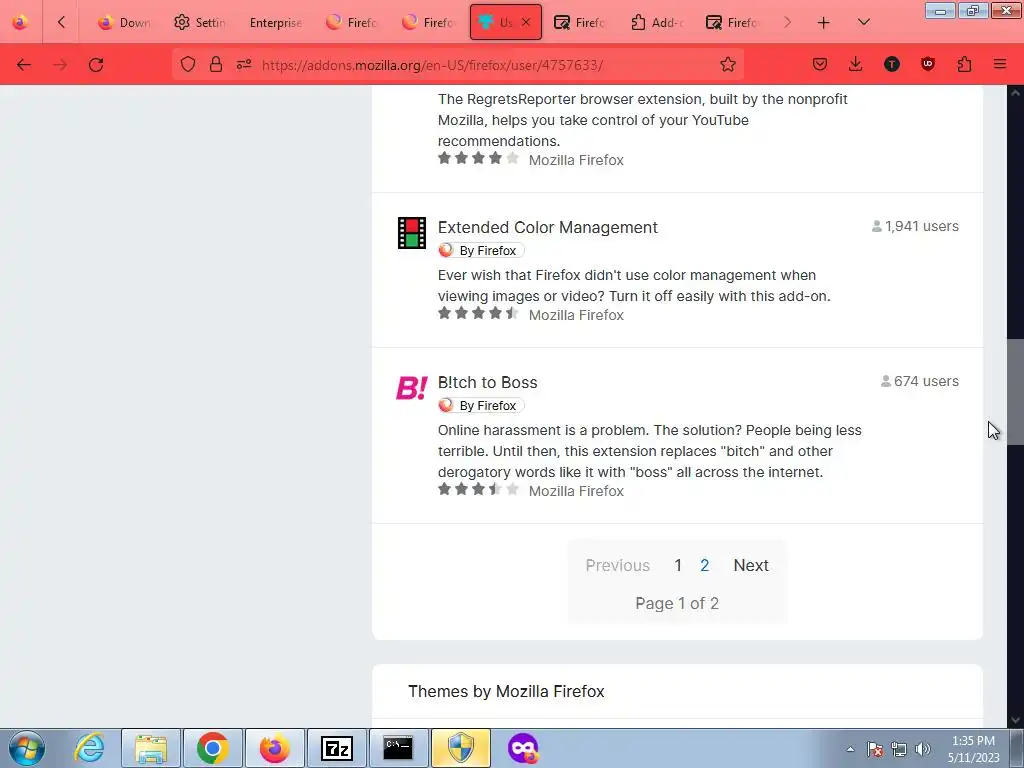Open the Firefox private browsing mask icon
The width and height of the screenshot is (1024, 768).
coord(522,748)
